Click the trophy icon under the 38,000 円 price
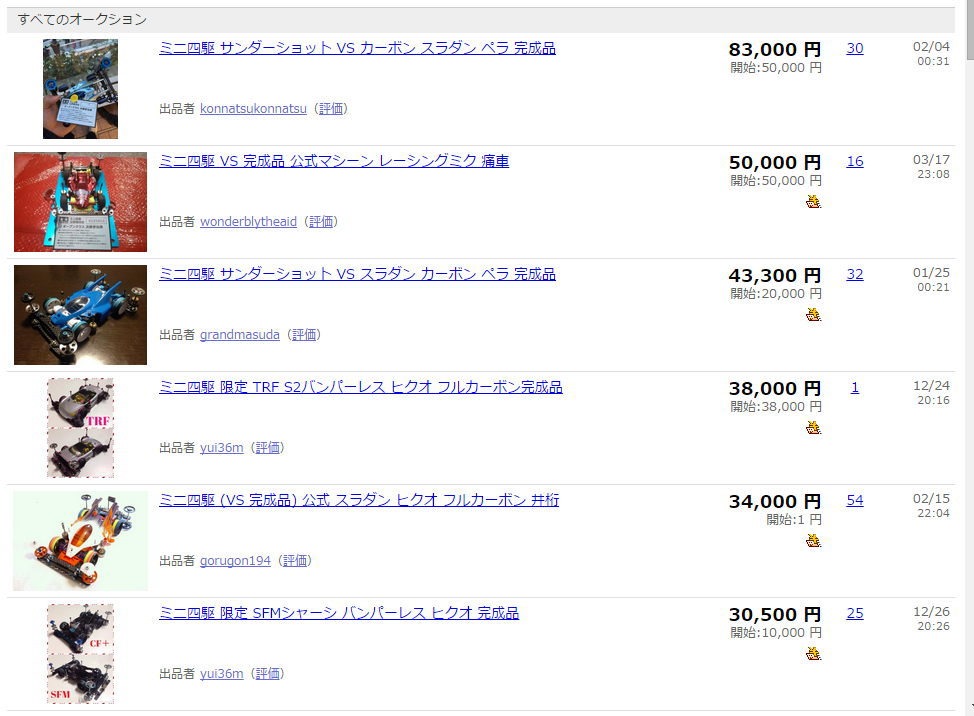Image resolution: width=974 pixels, height=716 pixels. point(813,427)
